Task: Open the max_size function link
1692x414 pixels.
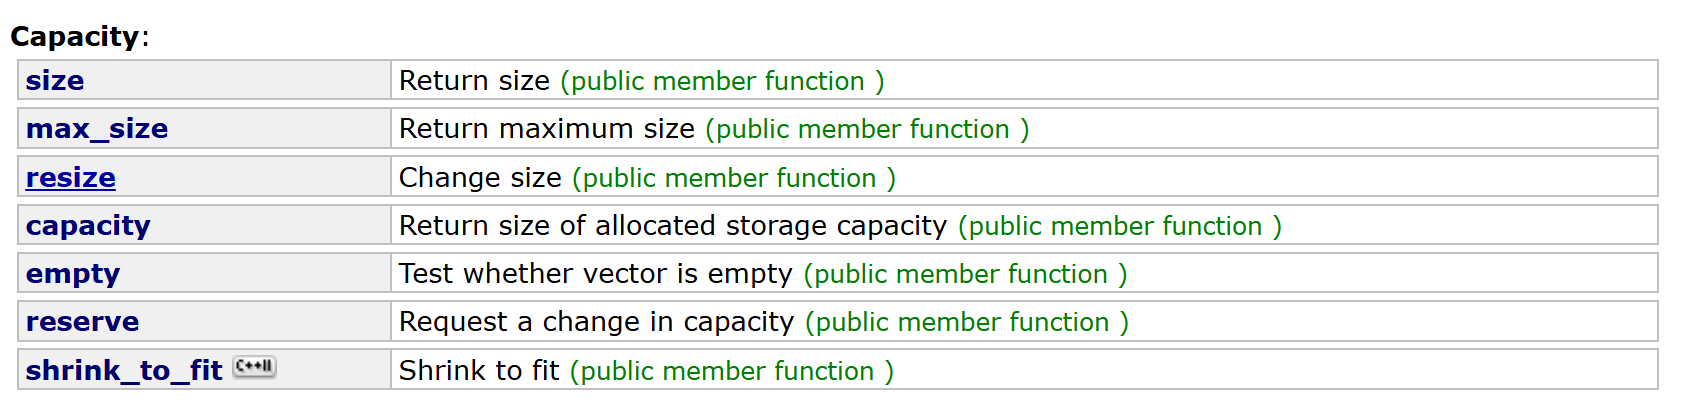Action: (97, 129)
